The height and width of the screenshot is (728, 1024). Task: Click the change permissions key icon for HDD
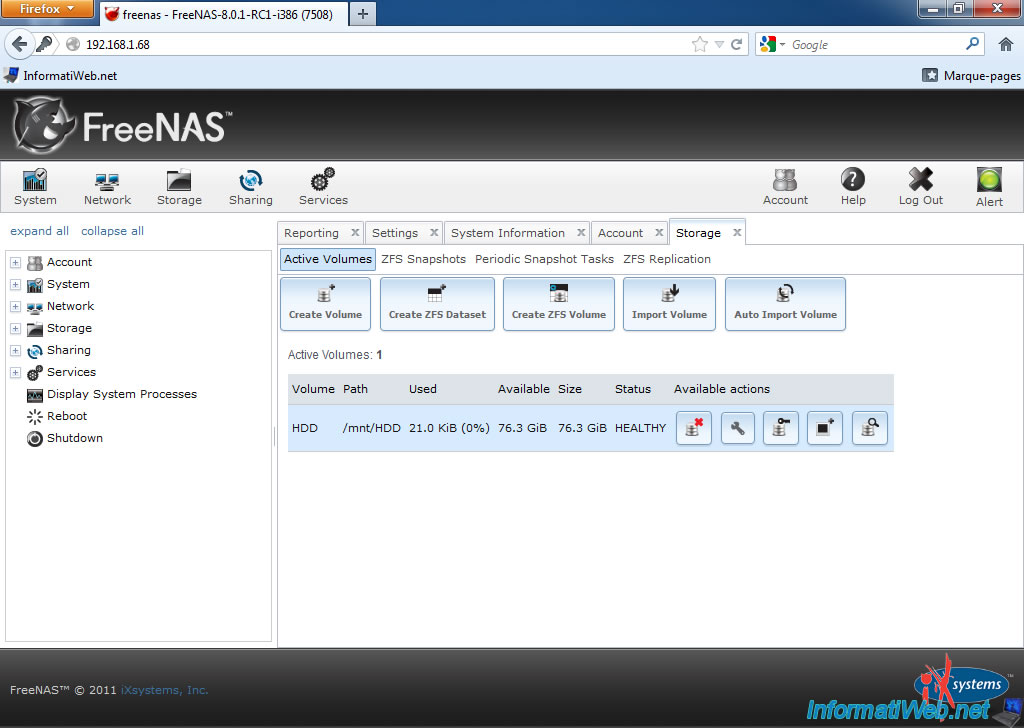(x=781, y=428)
